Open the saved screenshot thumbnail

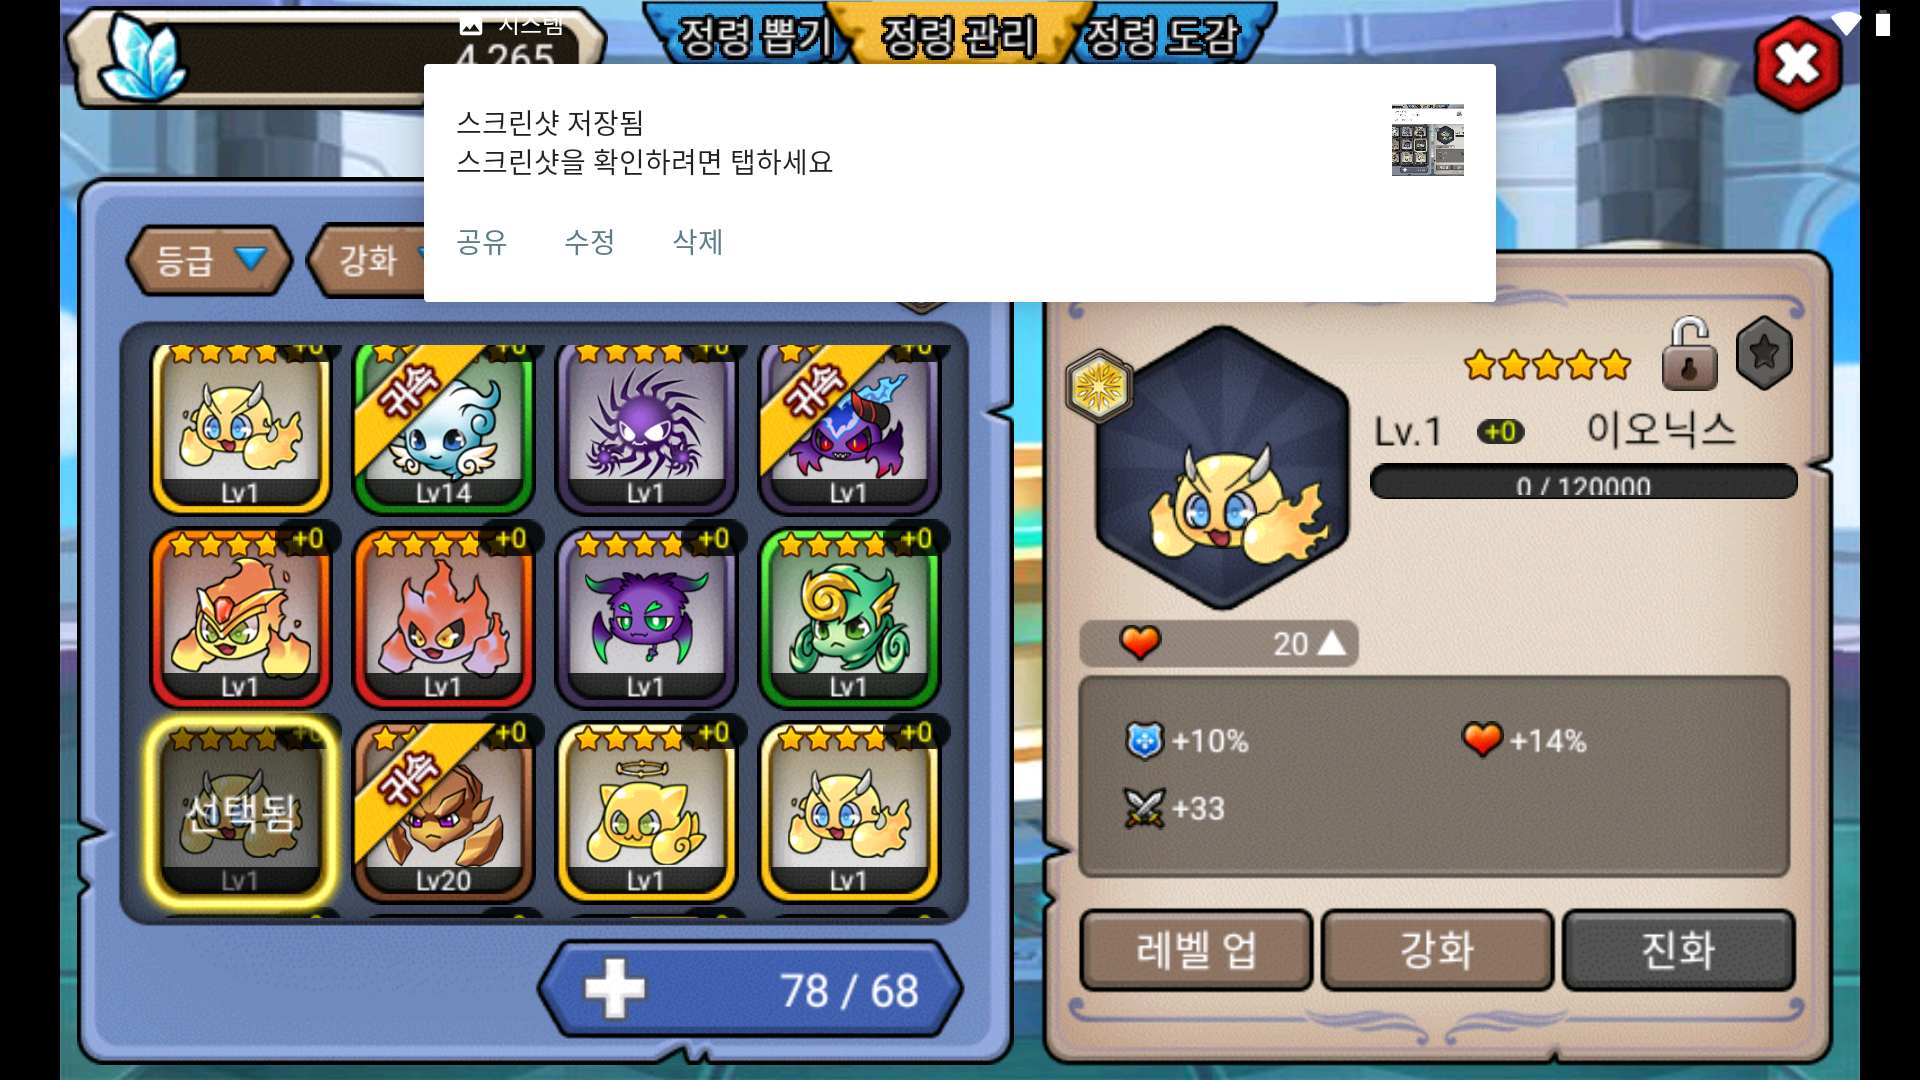click(1427, 139)
